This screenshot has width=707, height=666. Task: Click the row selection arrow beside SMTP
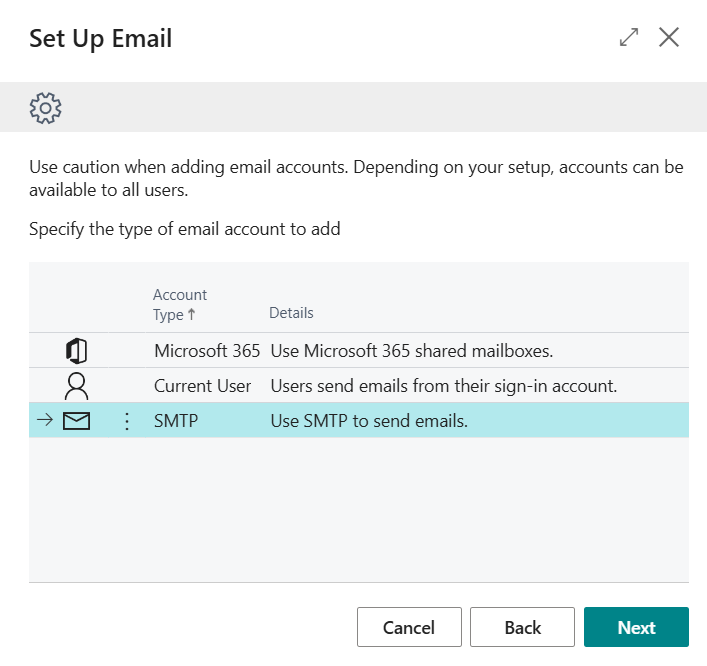[x=45, y=420]
